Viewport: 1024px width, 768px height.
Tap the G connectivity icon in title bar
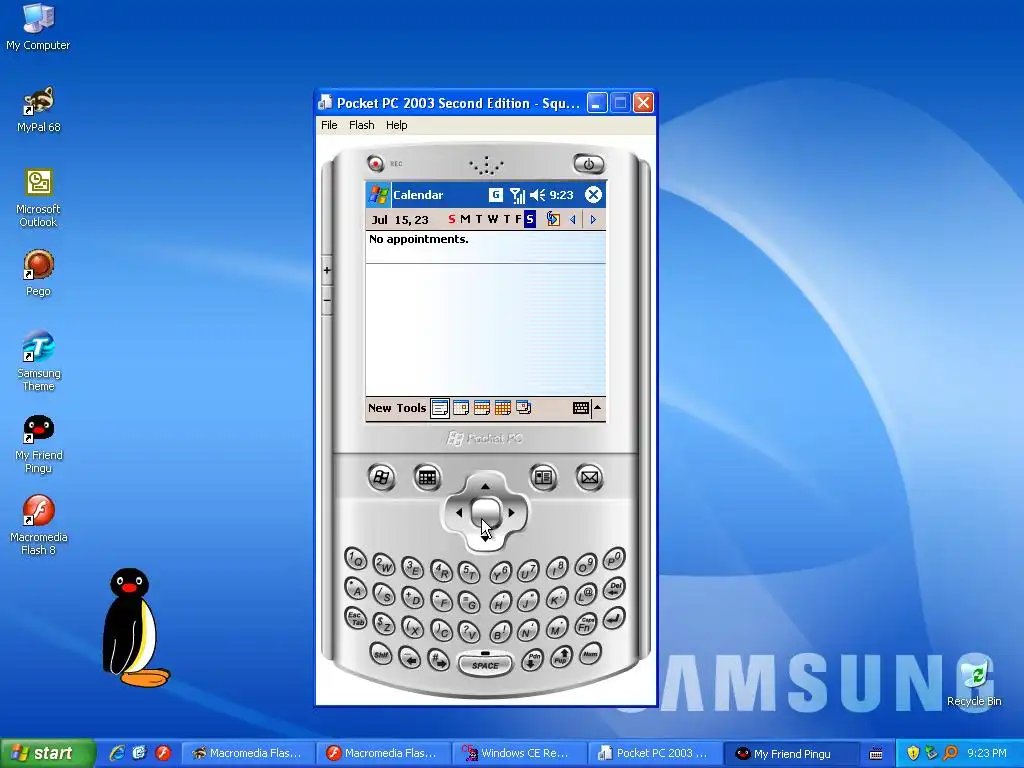496,195
